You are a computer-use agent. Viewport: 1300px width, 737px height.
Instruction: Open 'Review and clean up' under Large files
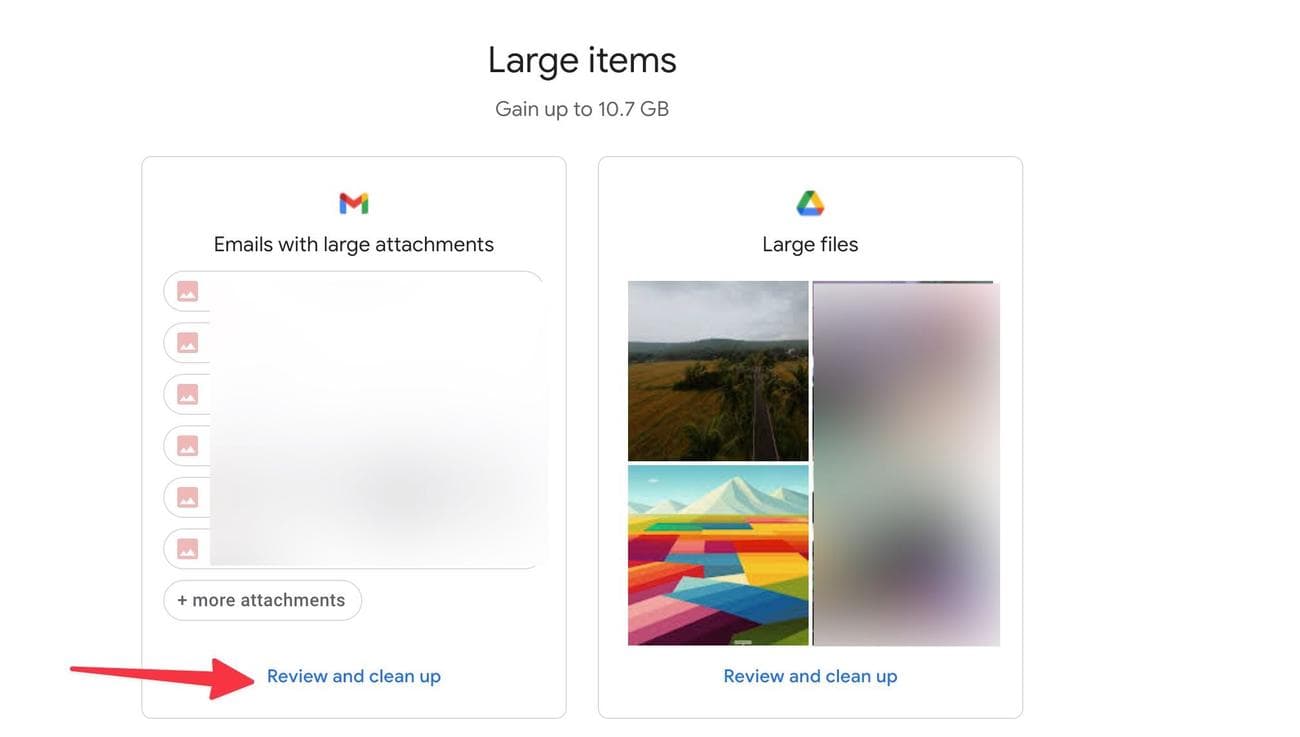pos(810,677)
